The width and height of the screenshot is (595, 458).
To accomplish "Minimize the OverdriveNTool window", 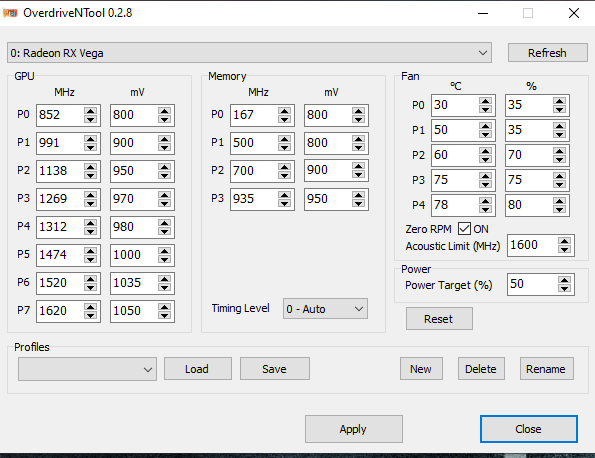I will pyautogui.click(x=483, y=13).
